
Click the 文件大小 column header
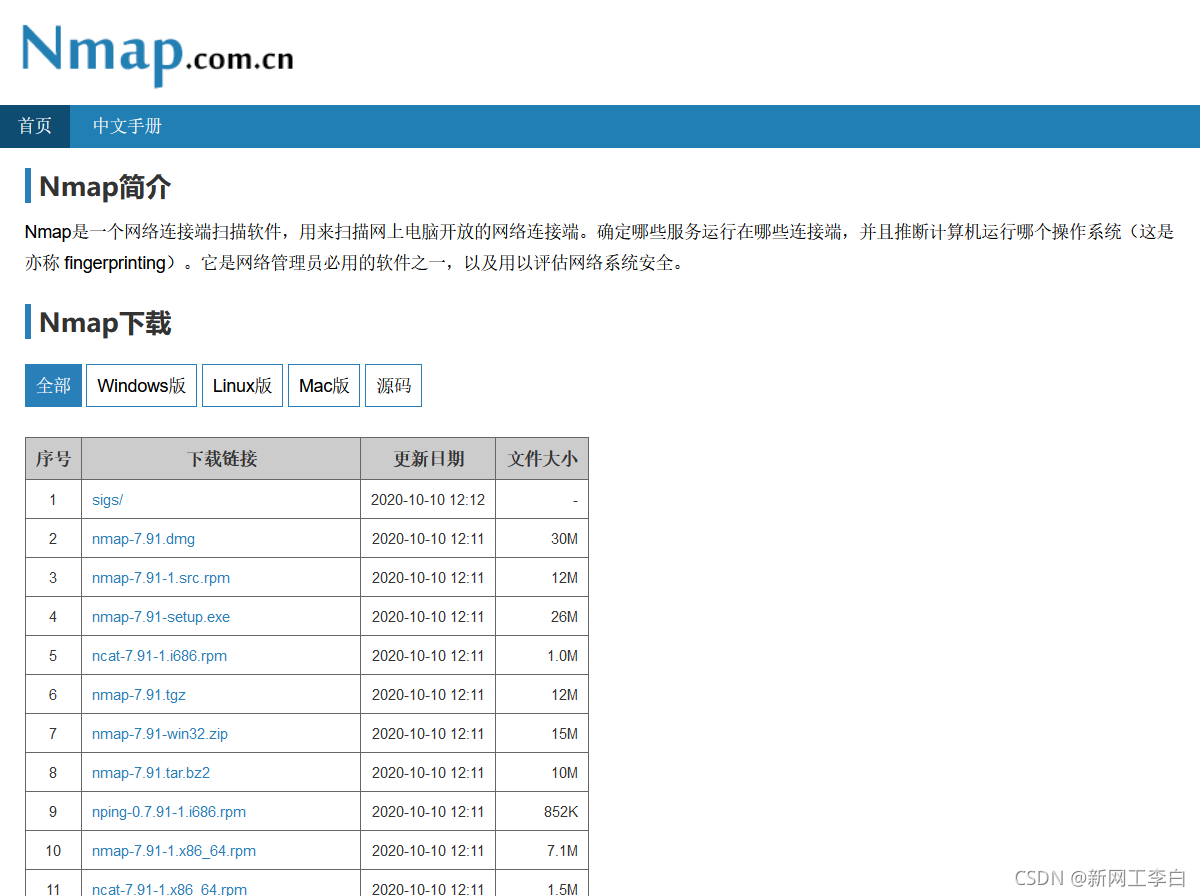click(542, 459)
